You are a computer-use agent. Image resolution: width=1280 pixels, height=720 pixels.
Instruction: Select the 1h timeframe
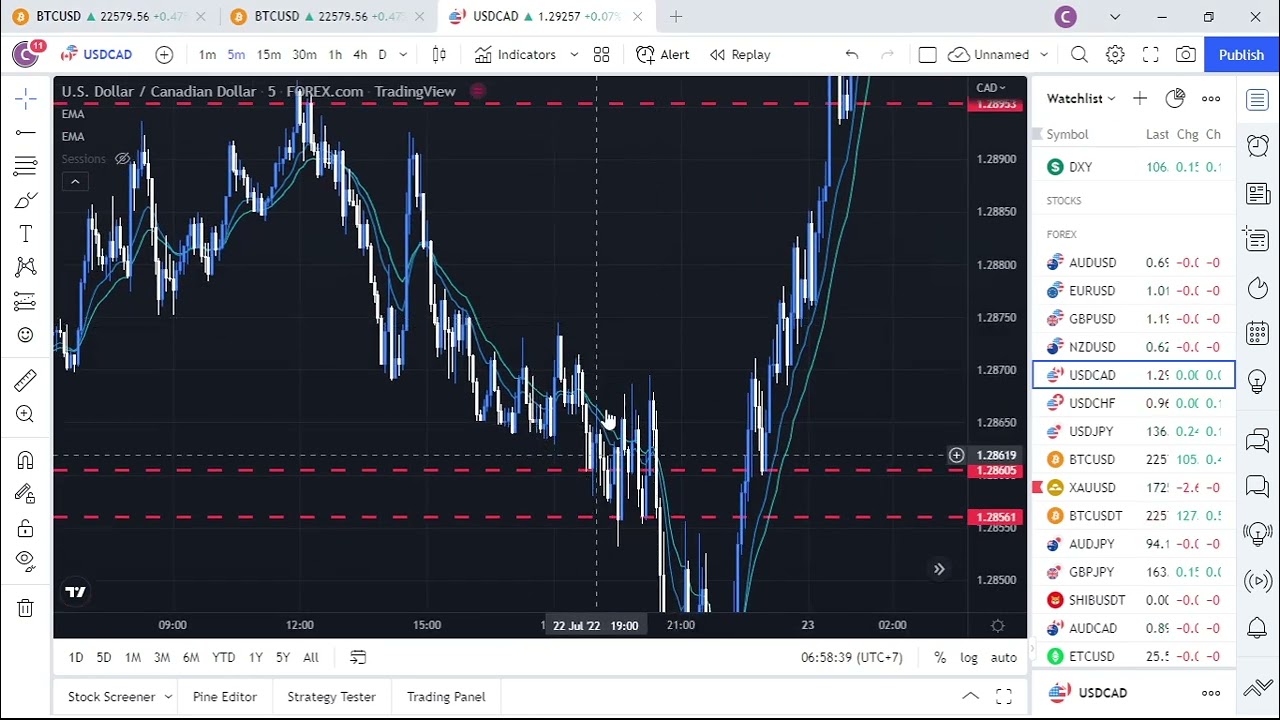point(335,55)
